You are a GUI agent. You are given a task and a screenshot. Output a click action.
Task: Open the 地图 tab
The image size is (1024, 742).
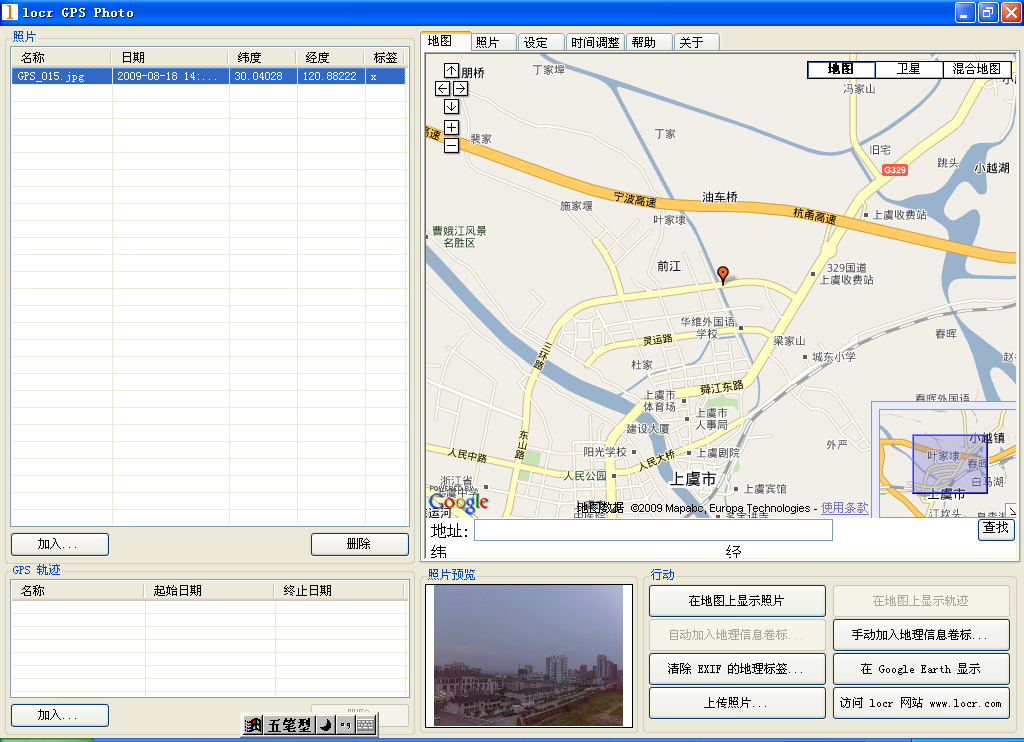pyautogui.click(x=445, y=41)
